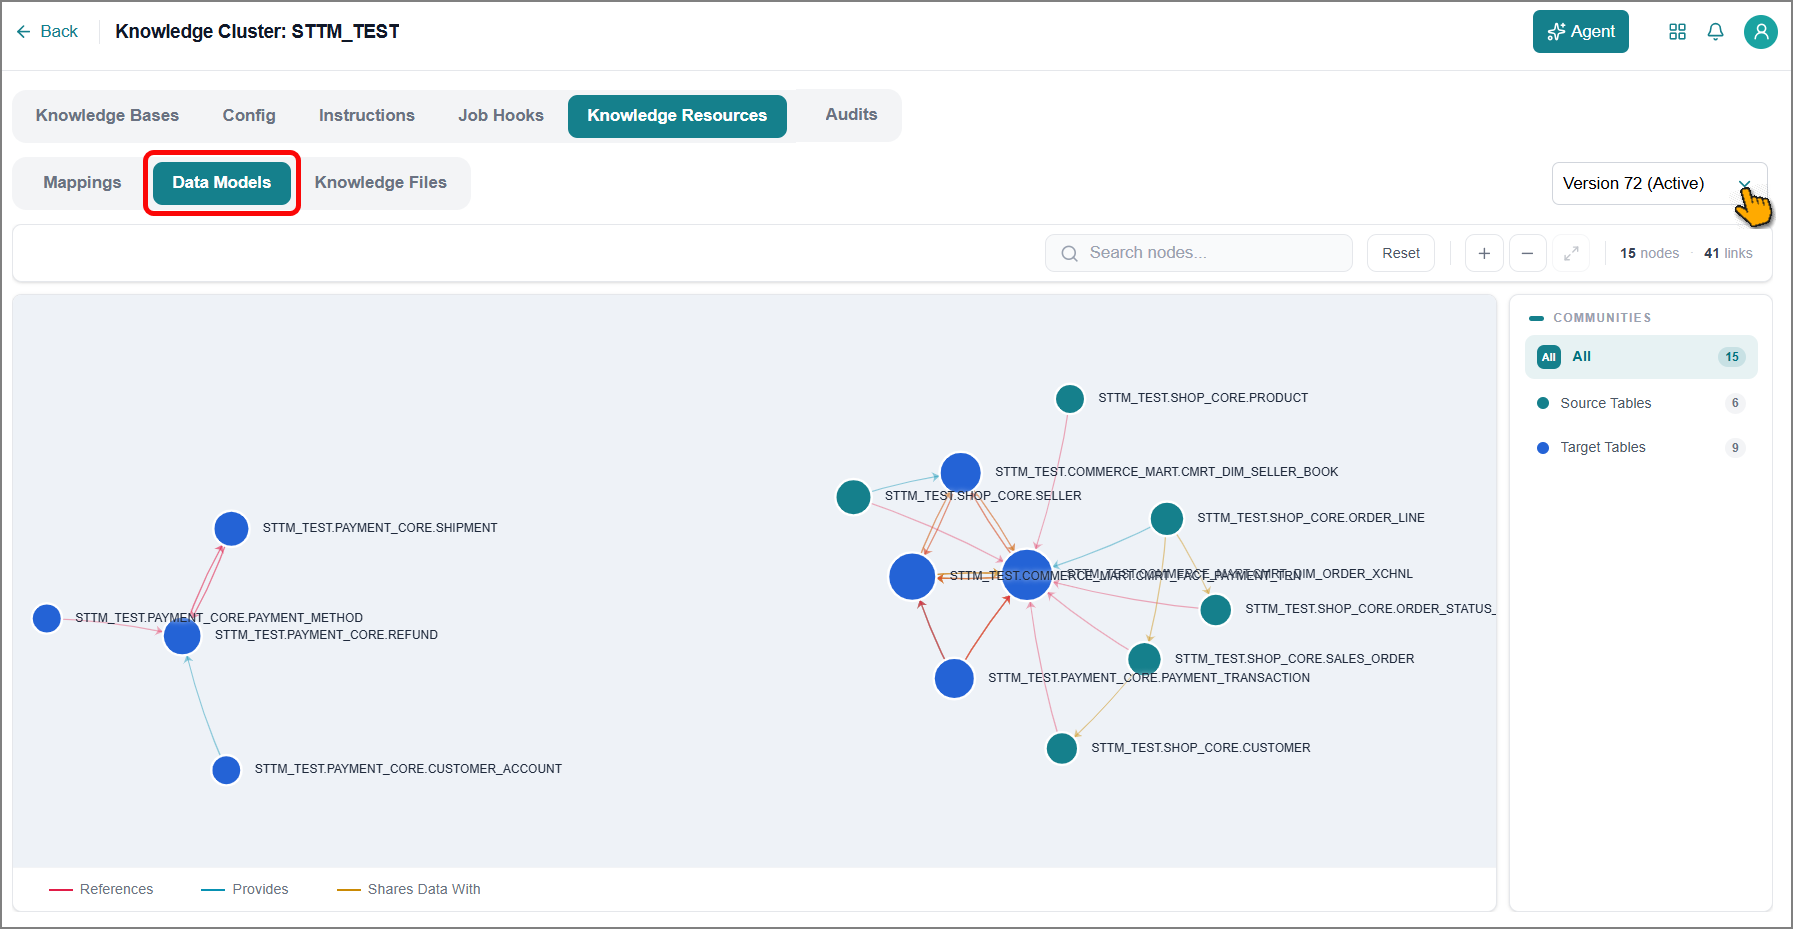Select the CMRT_DIM_SELLER_BOOK node
This screenshot has width=1793, height=929.
[961, 473]
